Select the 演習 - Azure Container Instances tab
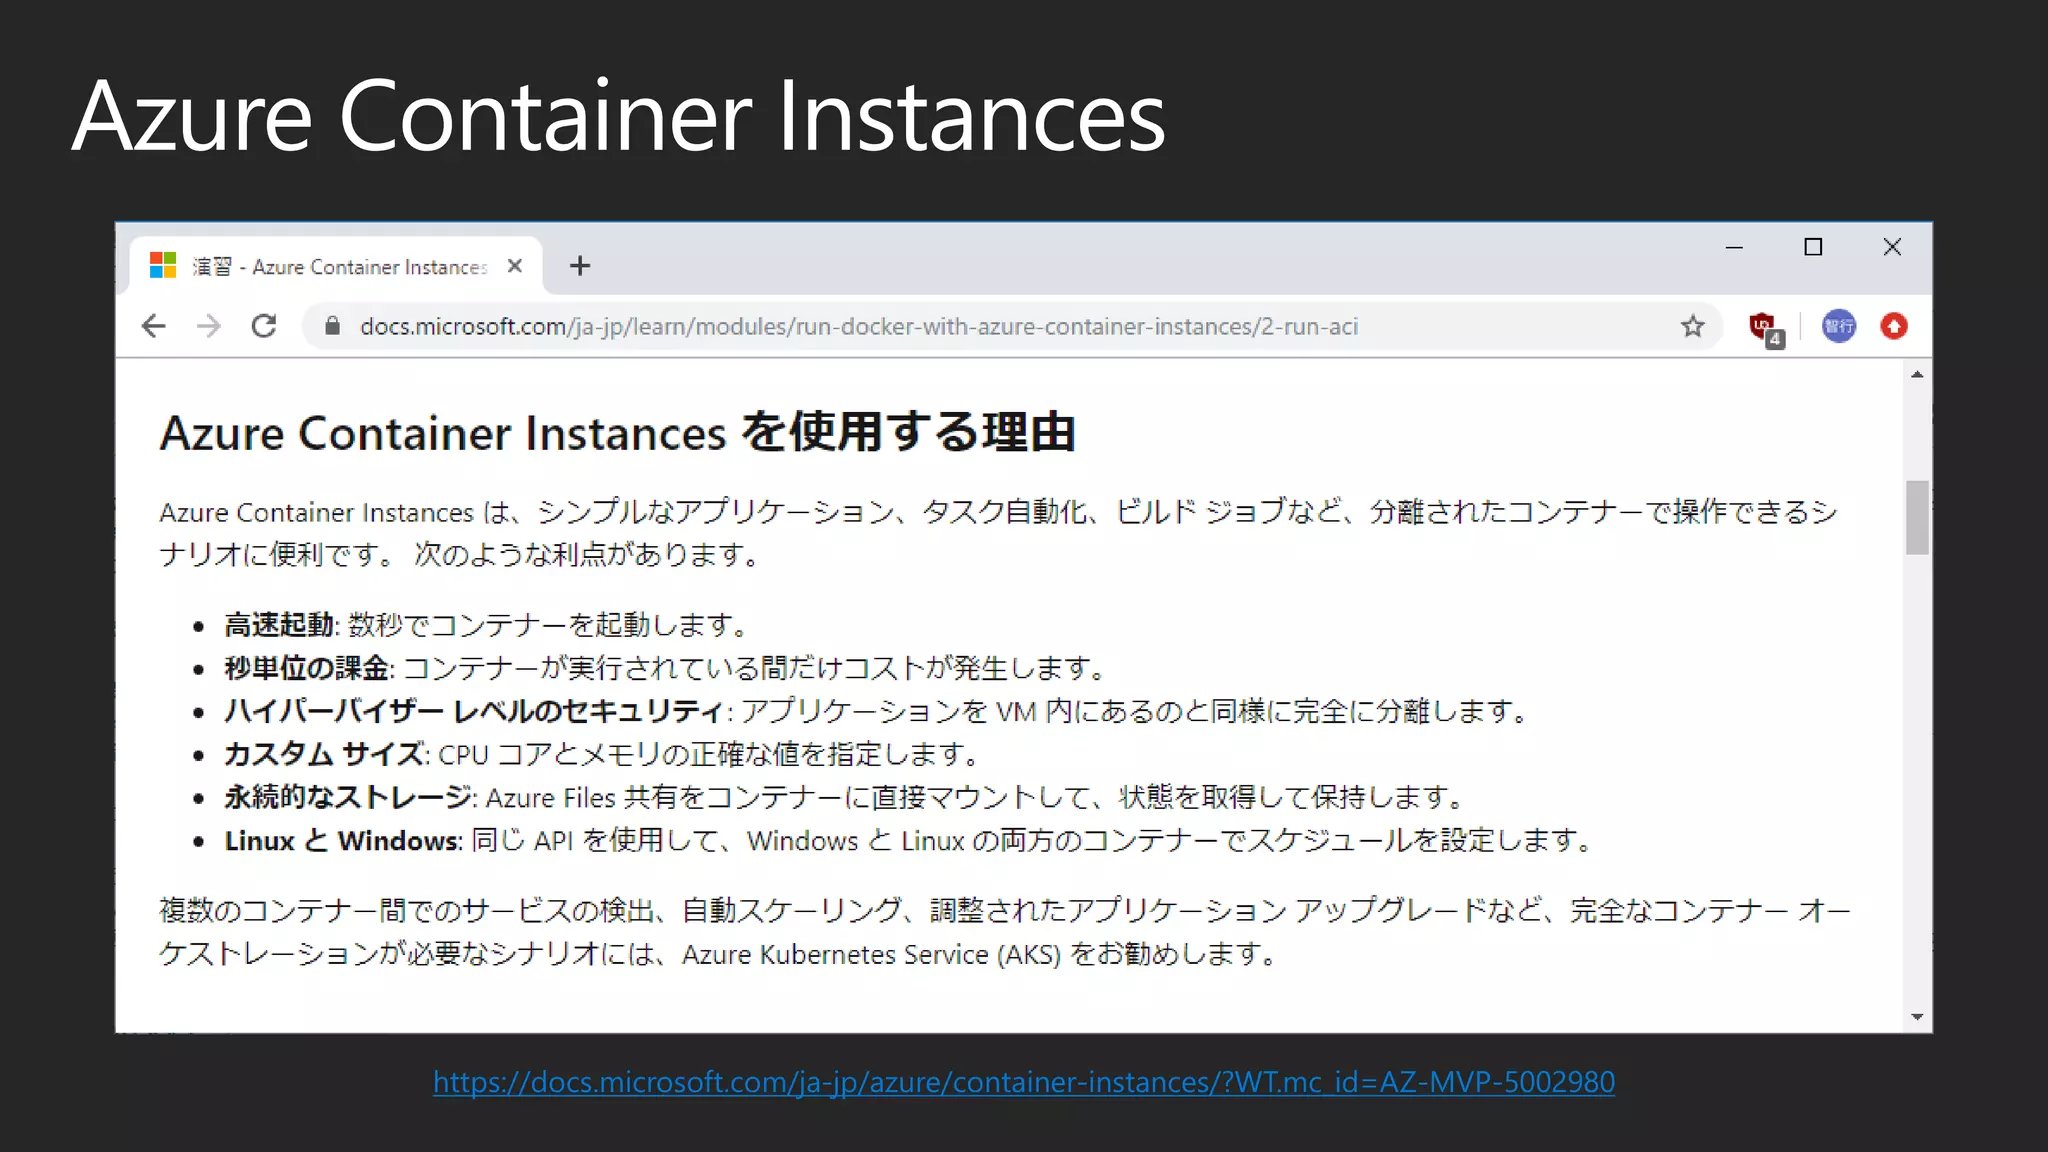This screenshot has height=1152, width=2048. pos(338,266)
